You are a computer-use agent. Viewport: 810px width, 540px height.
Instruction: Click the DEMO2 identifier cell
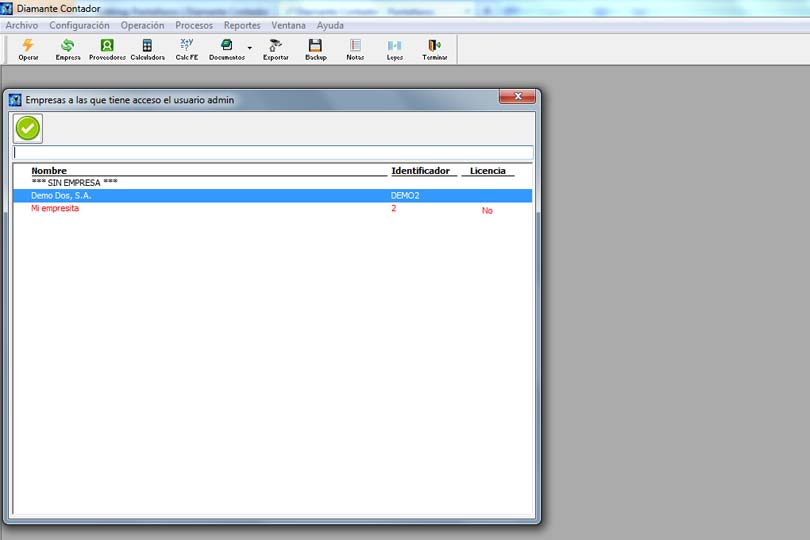405,195
